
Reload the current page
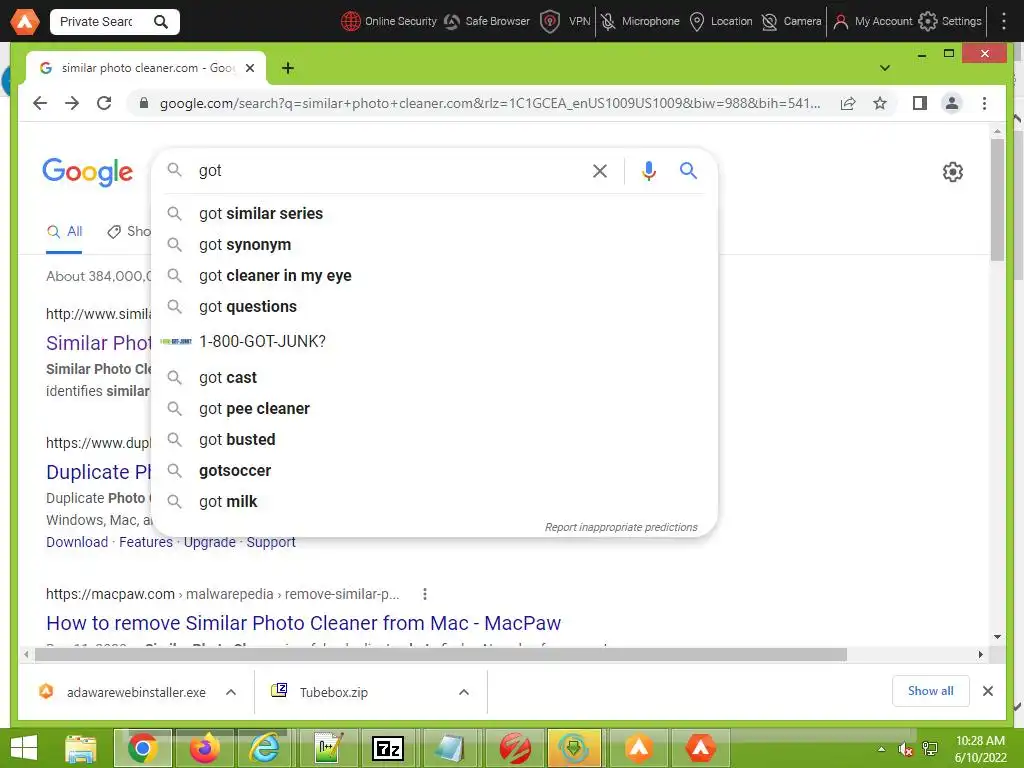tap(104, 103)
